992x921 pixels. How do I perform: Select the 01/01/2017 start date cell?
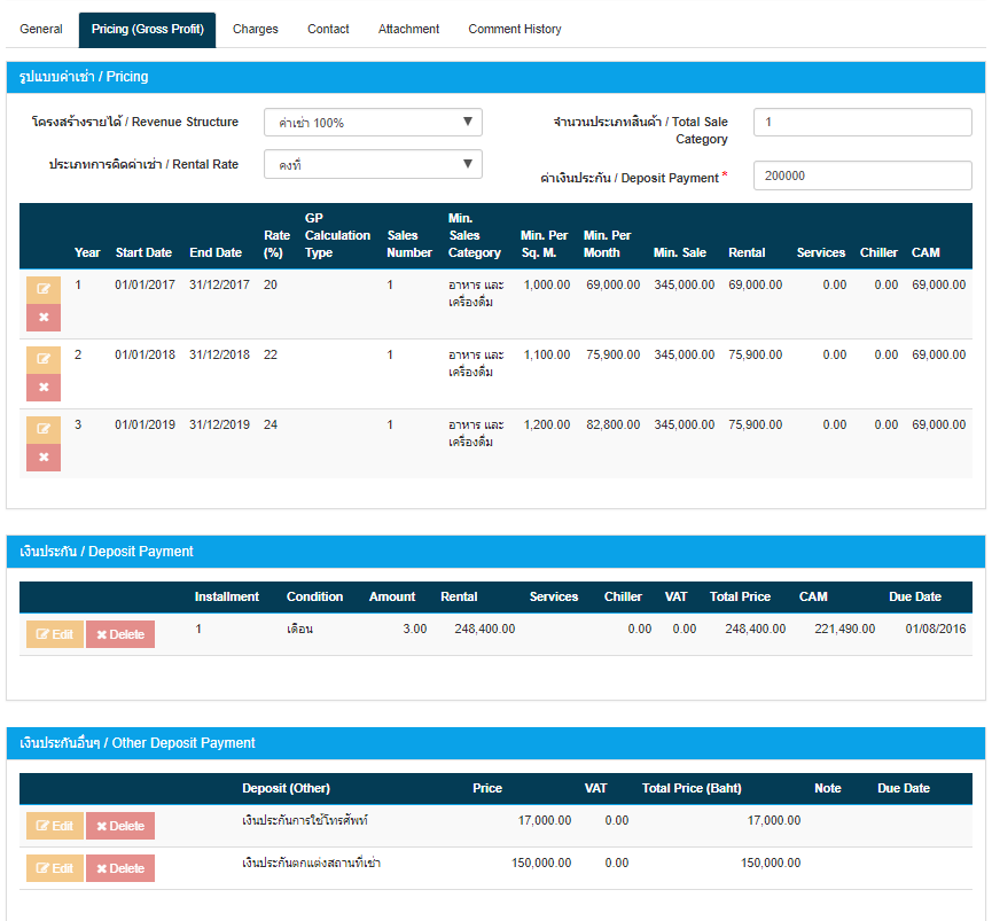click(x=145, y=285)
